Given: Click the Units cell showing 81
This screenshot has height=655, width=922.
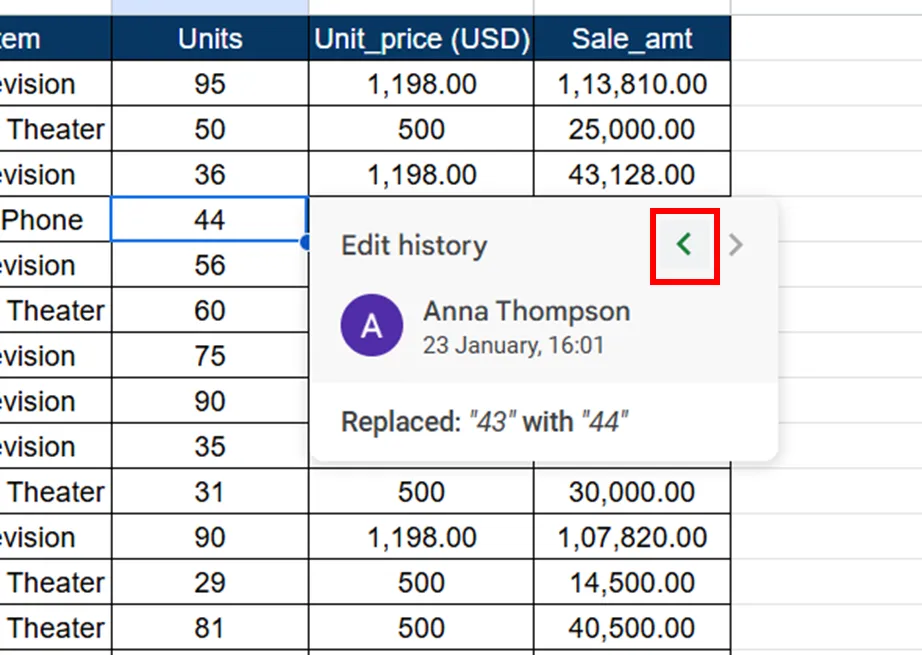Looking at the screenshot, I should point(210,627).
